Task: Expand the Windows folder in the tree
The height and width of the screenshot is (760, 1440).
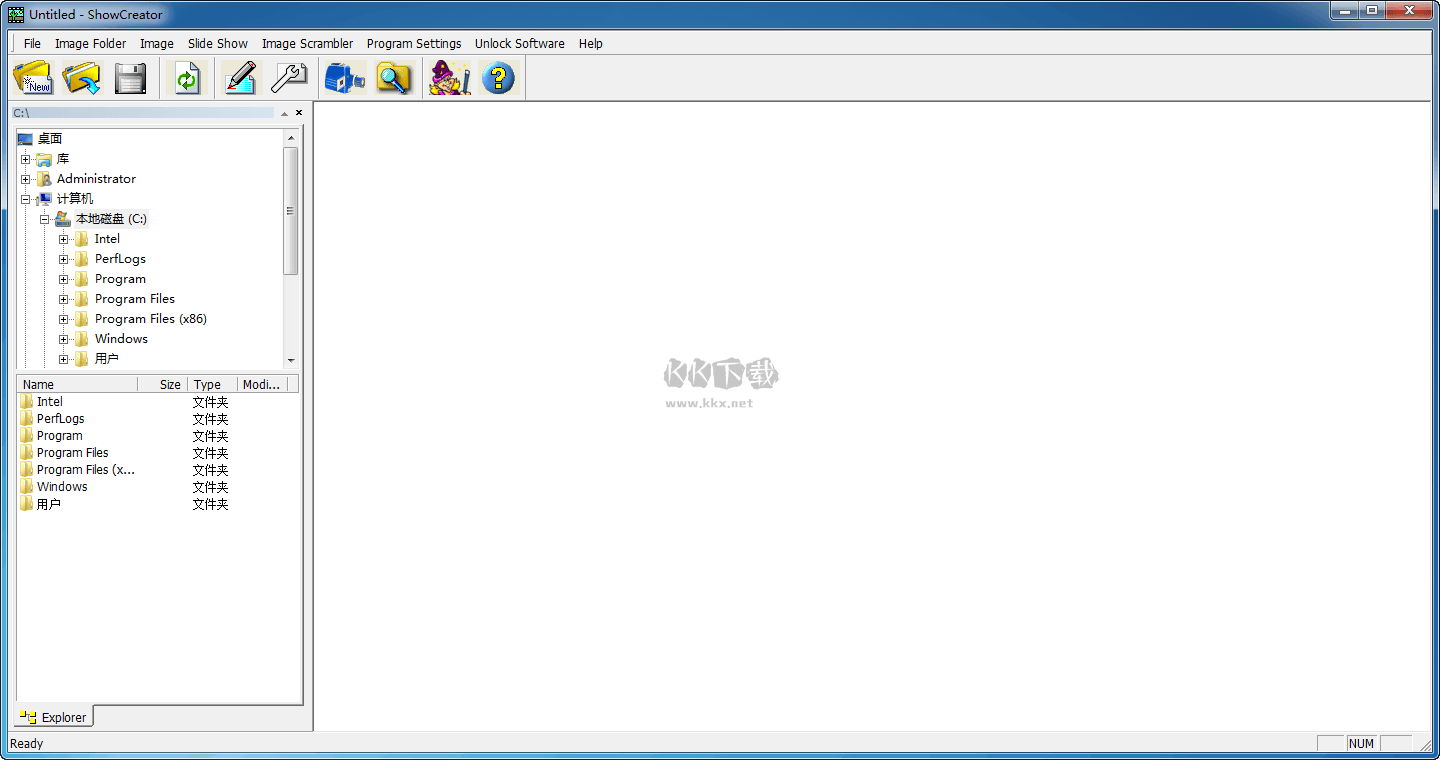Action: 63,338
